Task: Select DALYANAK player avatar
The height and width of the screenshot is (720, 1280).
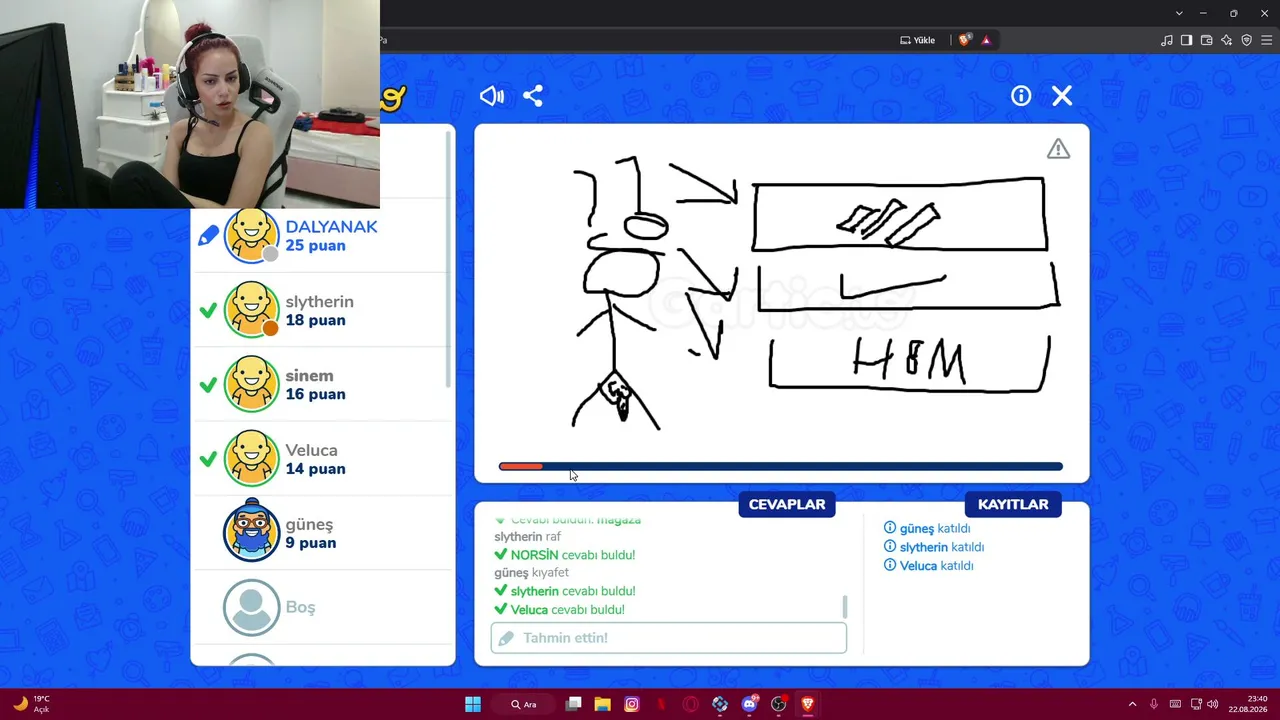Action: pos(251,236)
